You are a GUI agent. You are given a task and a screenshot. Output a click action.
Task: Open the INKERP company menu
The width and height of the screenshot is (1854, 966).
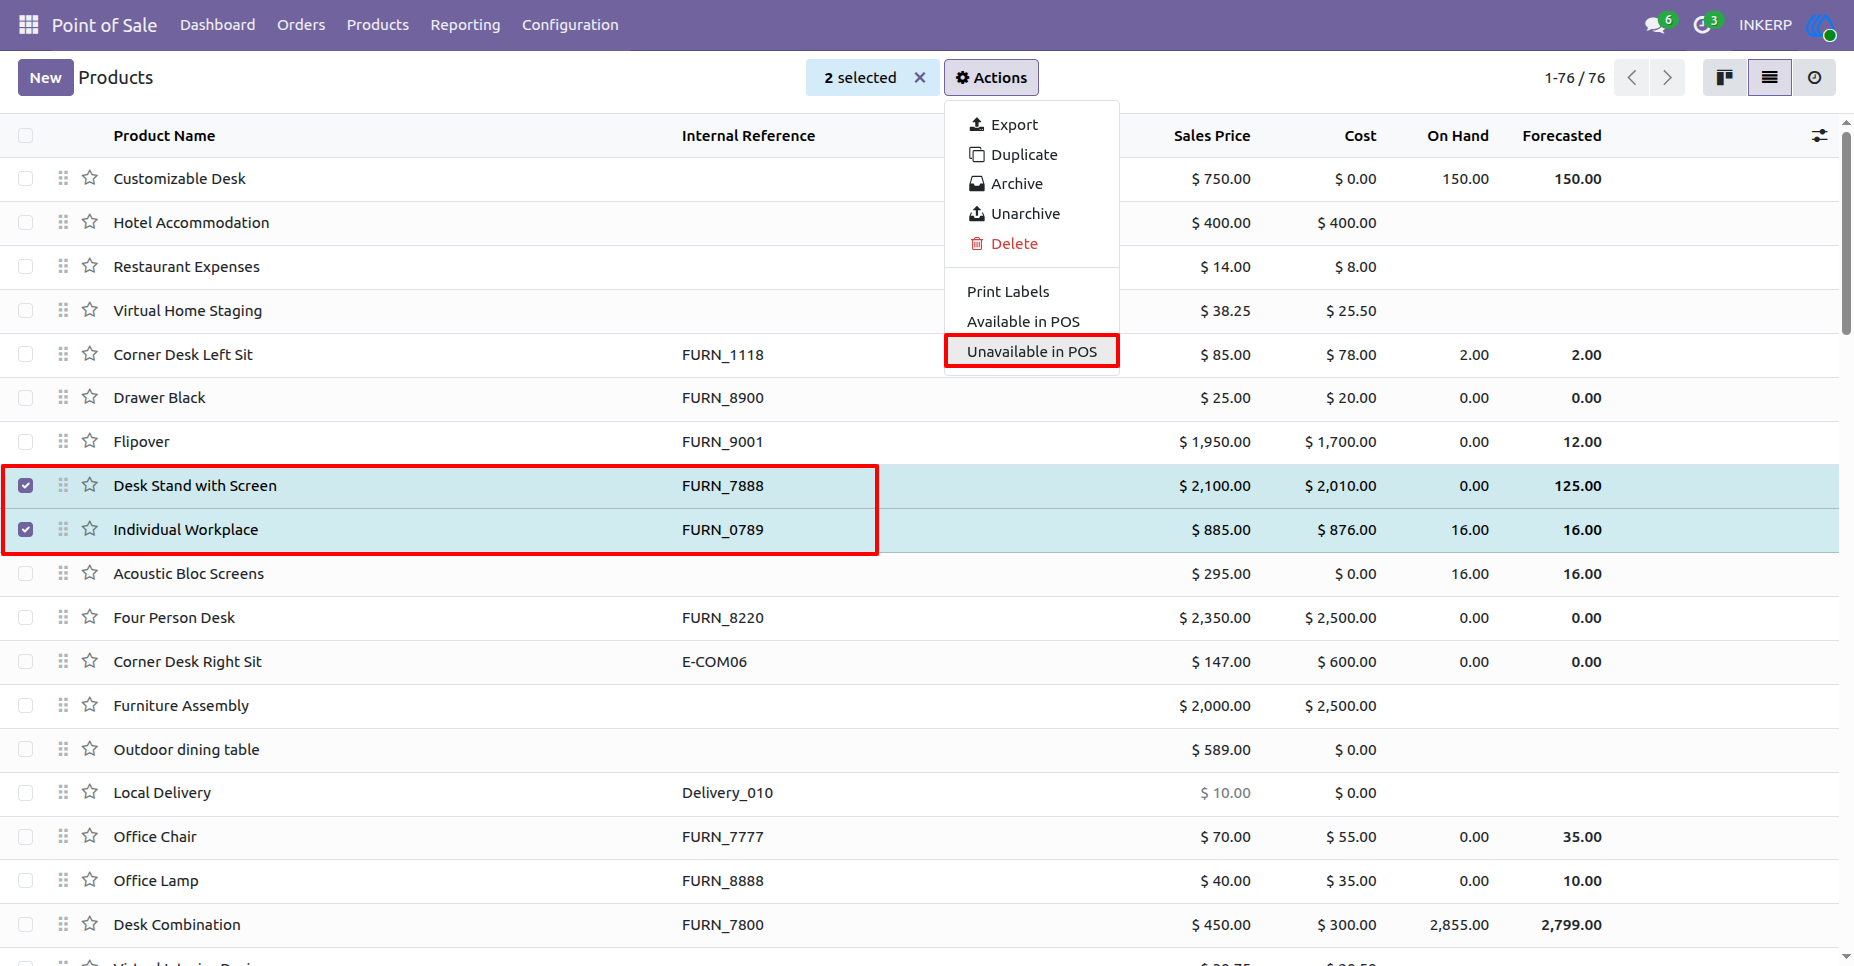(x=1765, y=24)
